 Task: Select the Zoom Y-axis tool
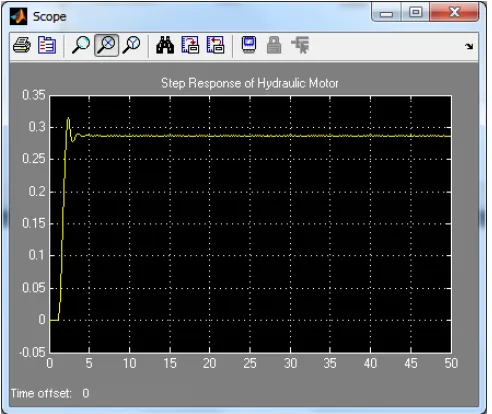(131, 45)
